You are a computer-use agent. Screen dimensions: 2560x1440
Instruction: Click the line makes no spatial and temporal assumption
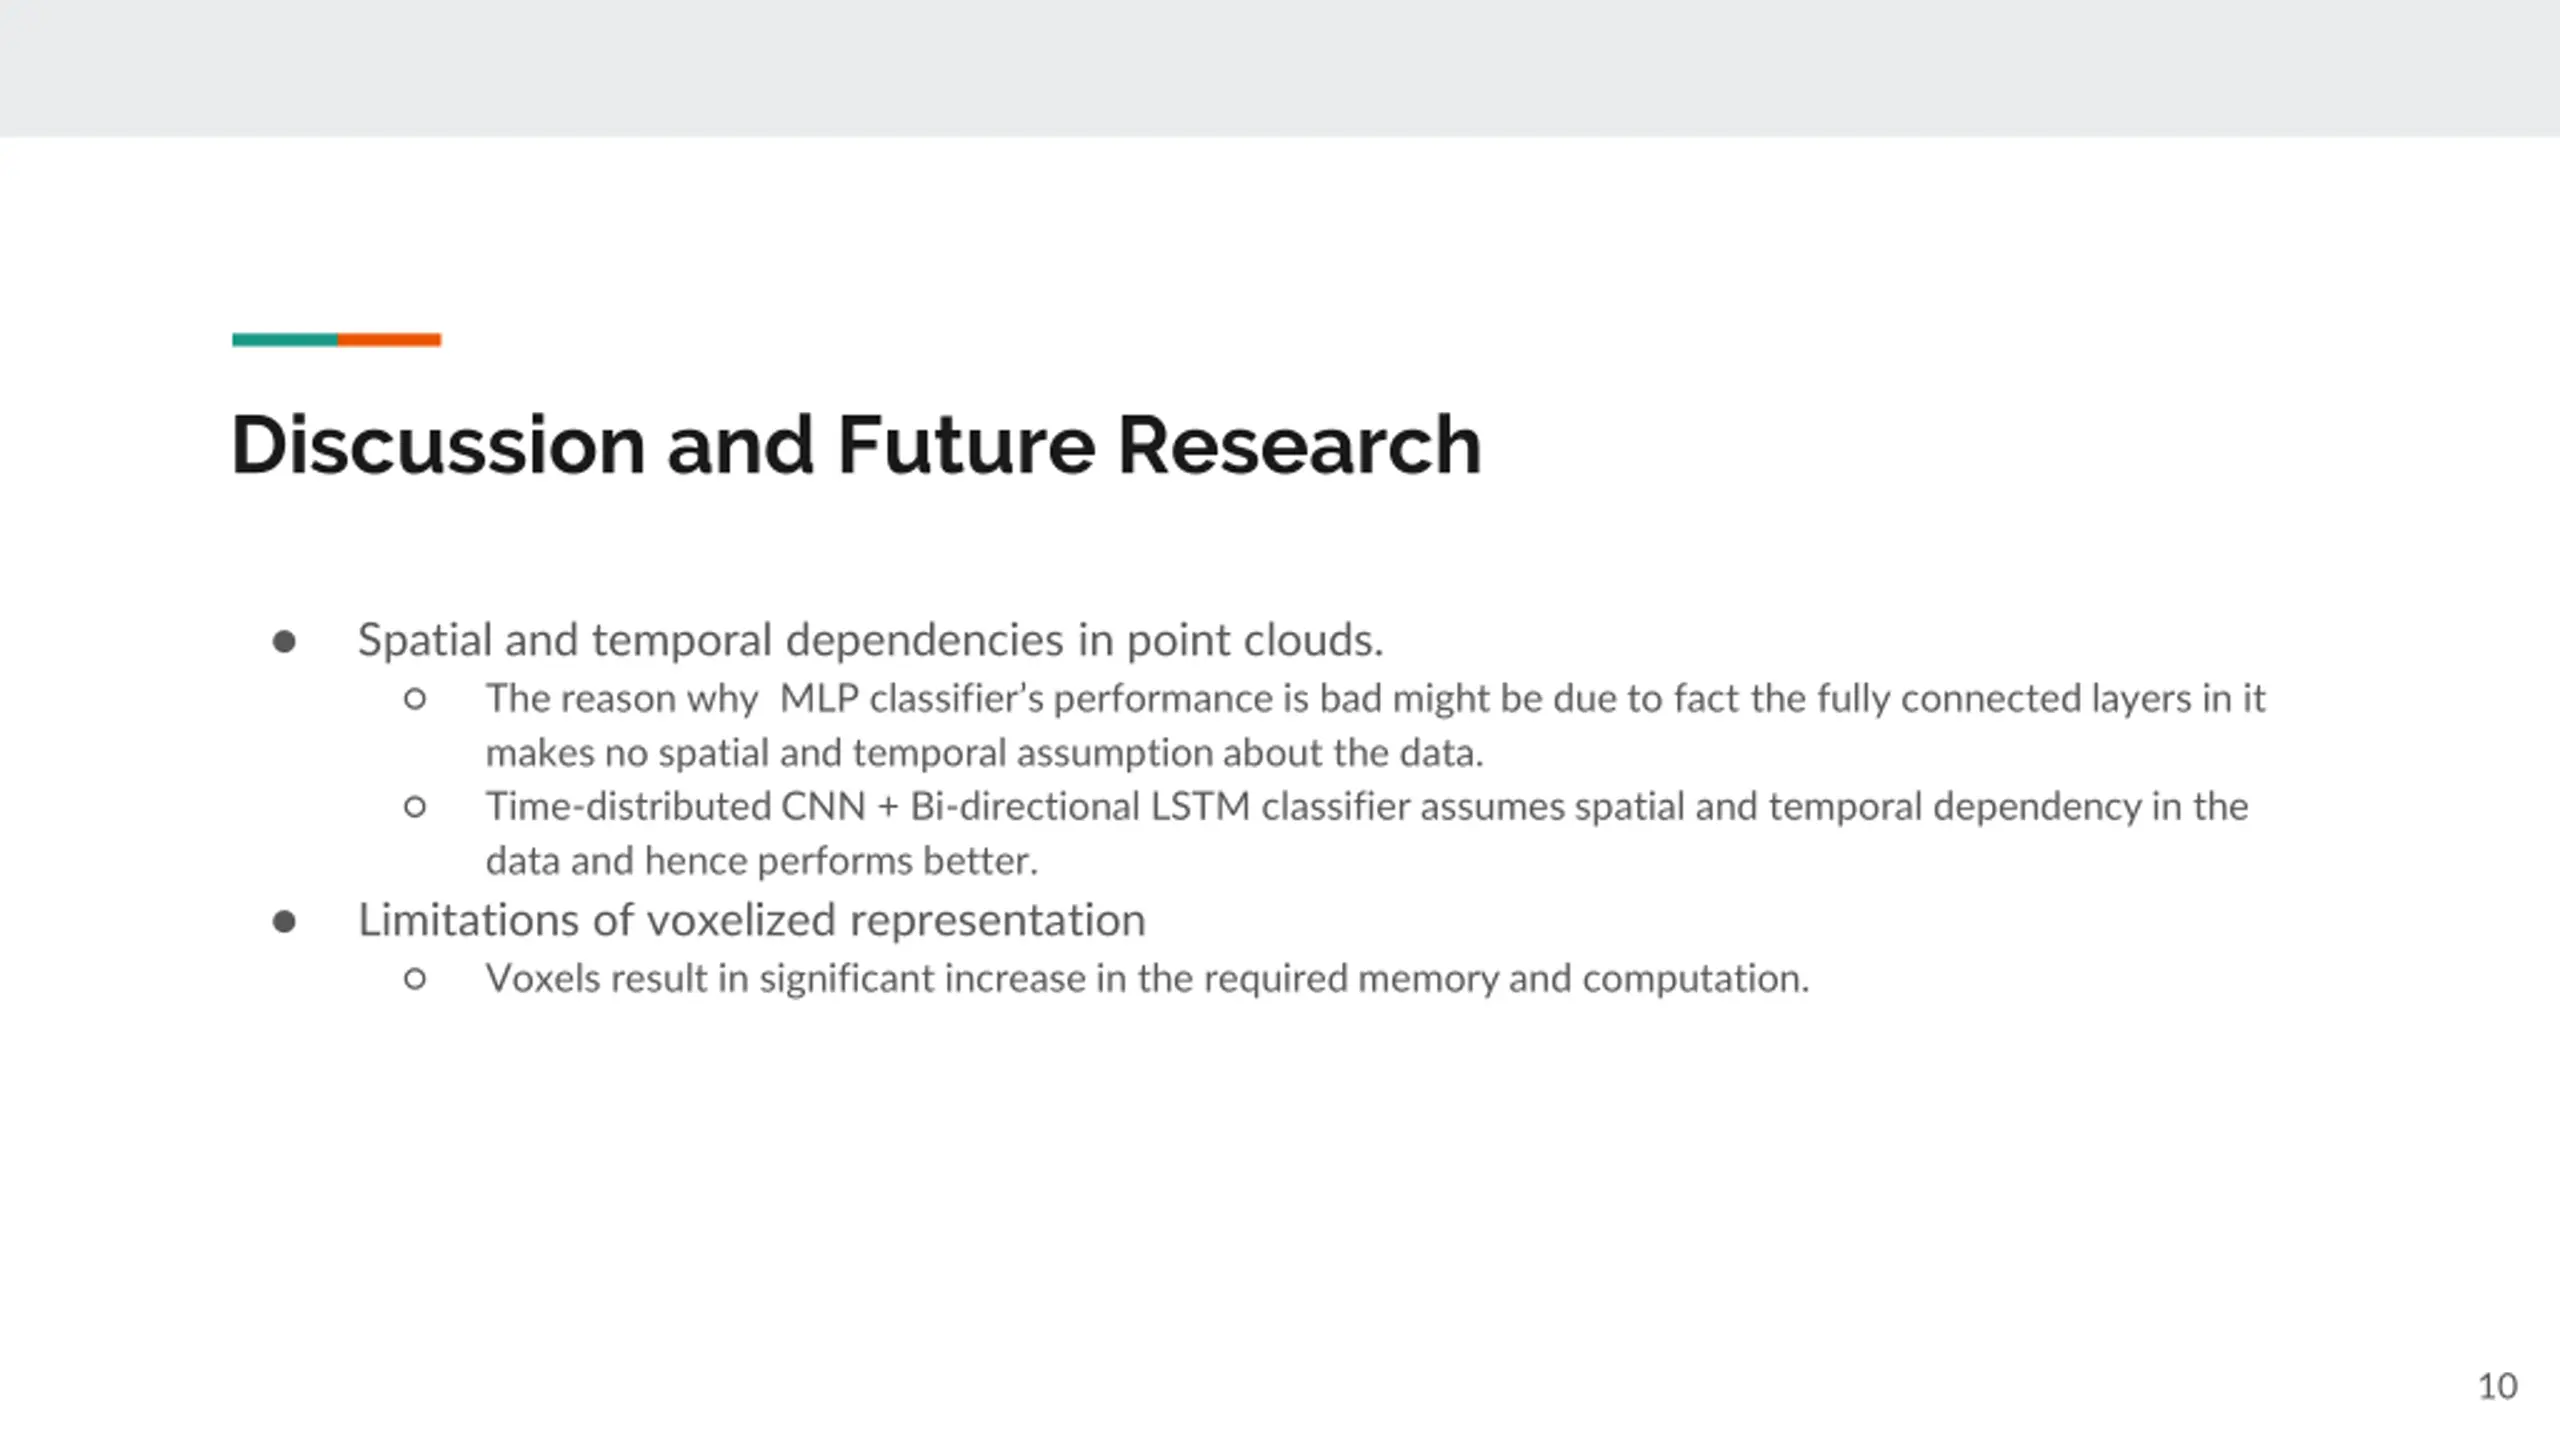point(985,752)
